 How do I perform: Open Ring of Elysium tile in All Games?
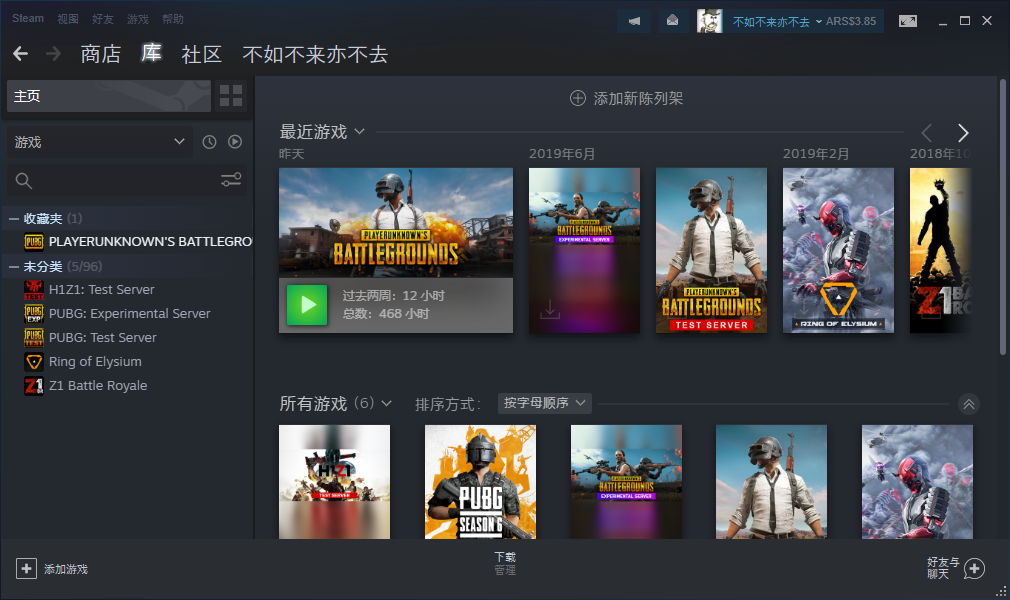(x=917, y=481)
